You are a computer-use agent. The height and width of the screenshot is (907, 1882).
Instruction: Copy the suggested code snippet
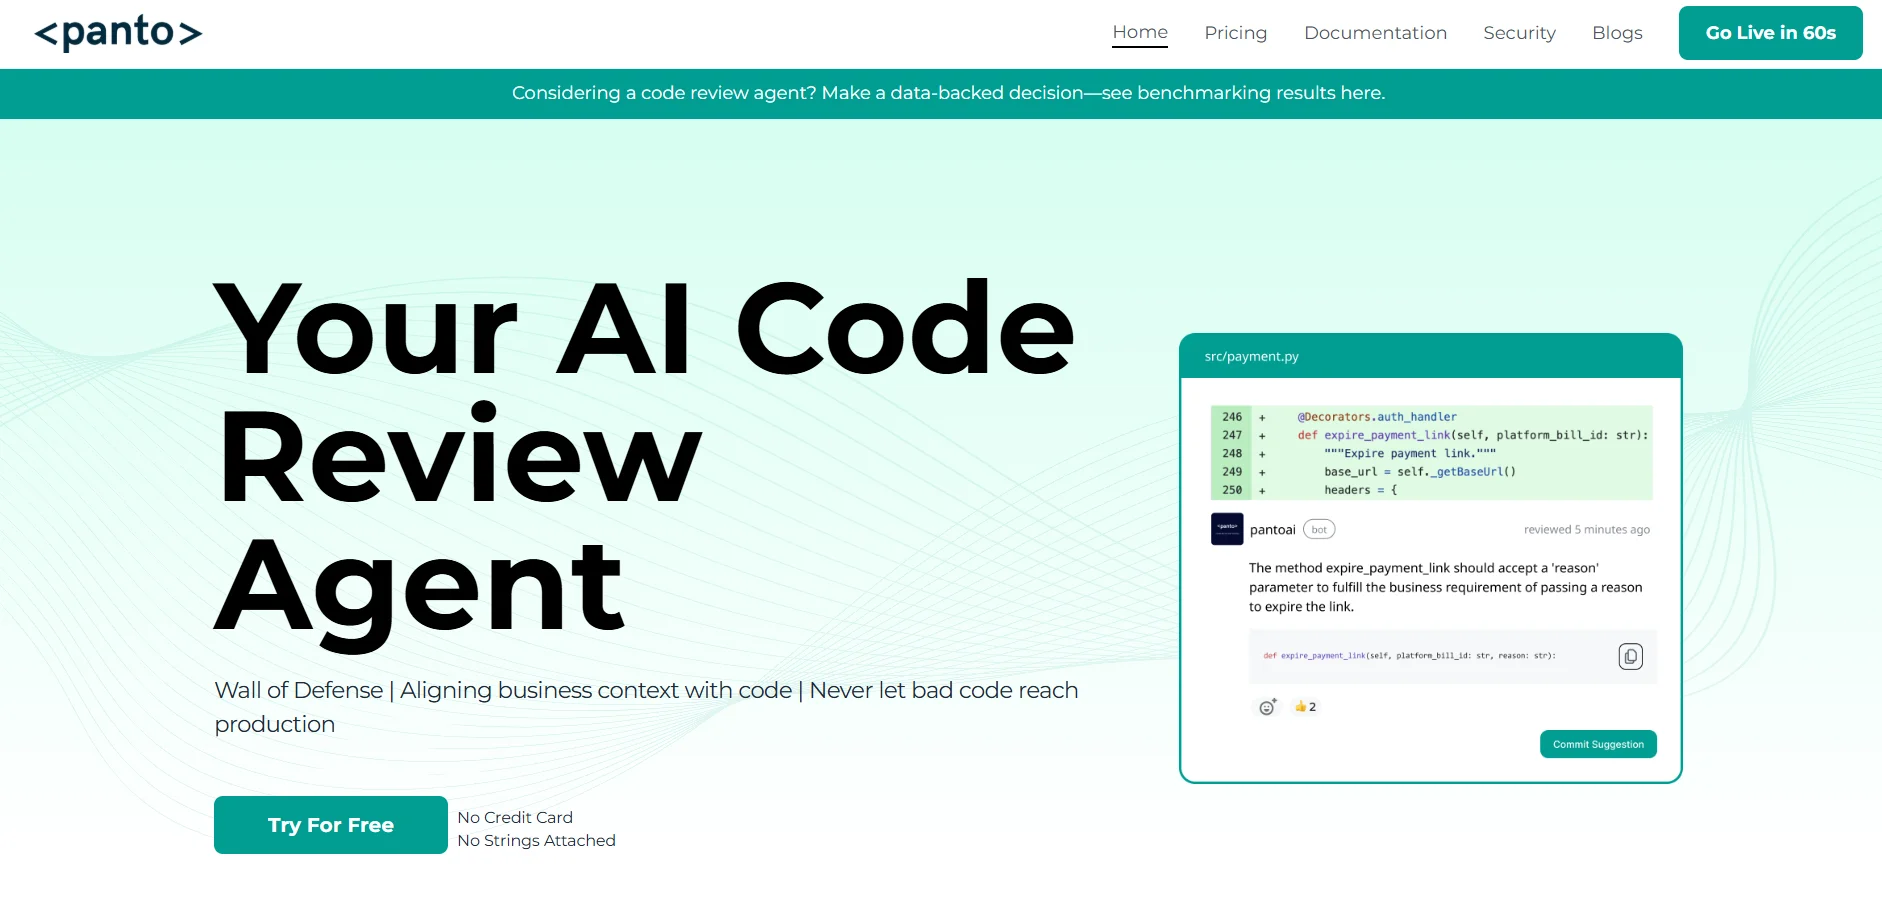(x=1630, y=656)
